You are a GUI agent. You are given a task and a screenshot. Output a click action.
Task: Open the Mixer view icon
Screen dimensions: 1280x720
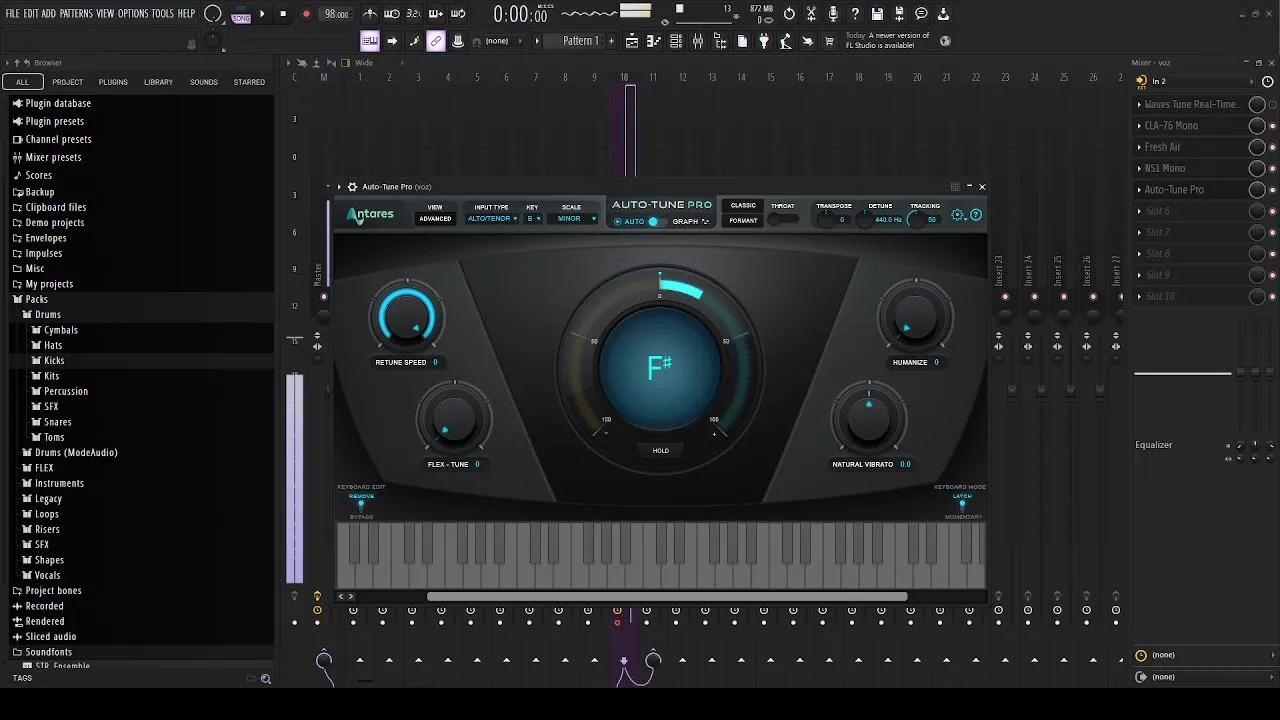(x=698, y=41)
